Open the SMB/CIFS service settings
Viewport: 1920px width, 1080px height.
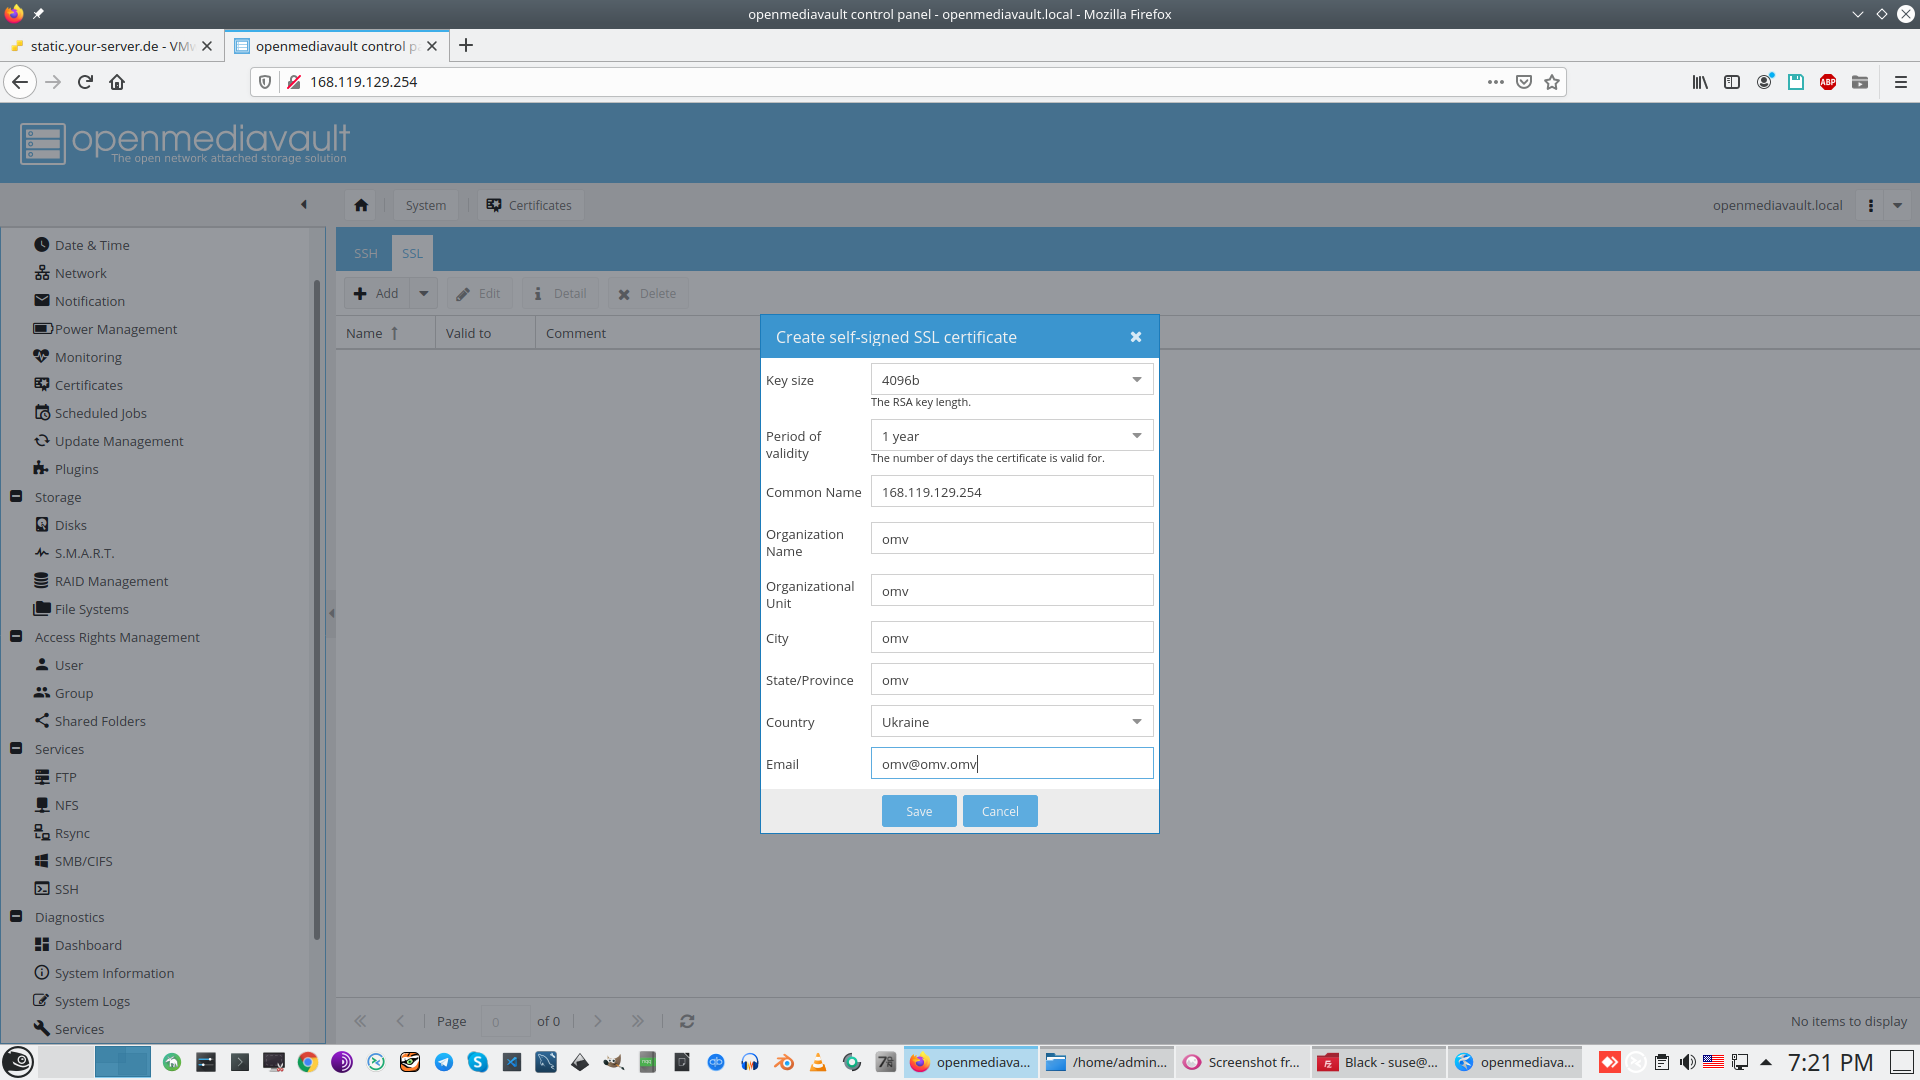[x=83, y=861]
